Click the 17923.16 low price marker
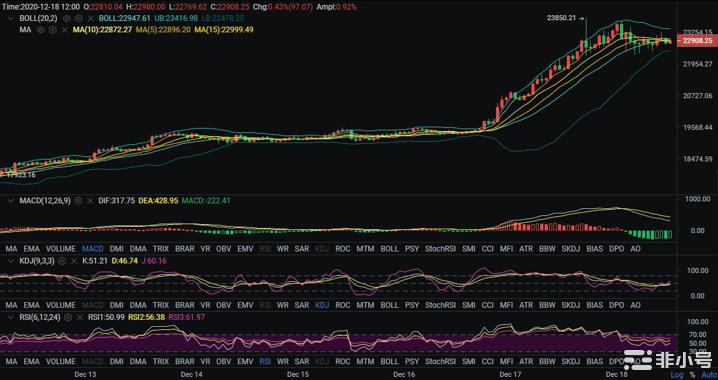This screenshot has height=380, width=718. tap(21, 175)
